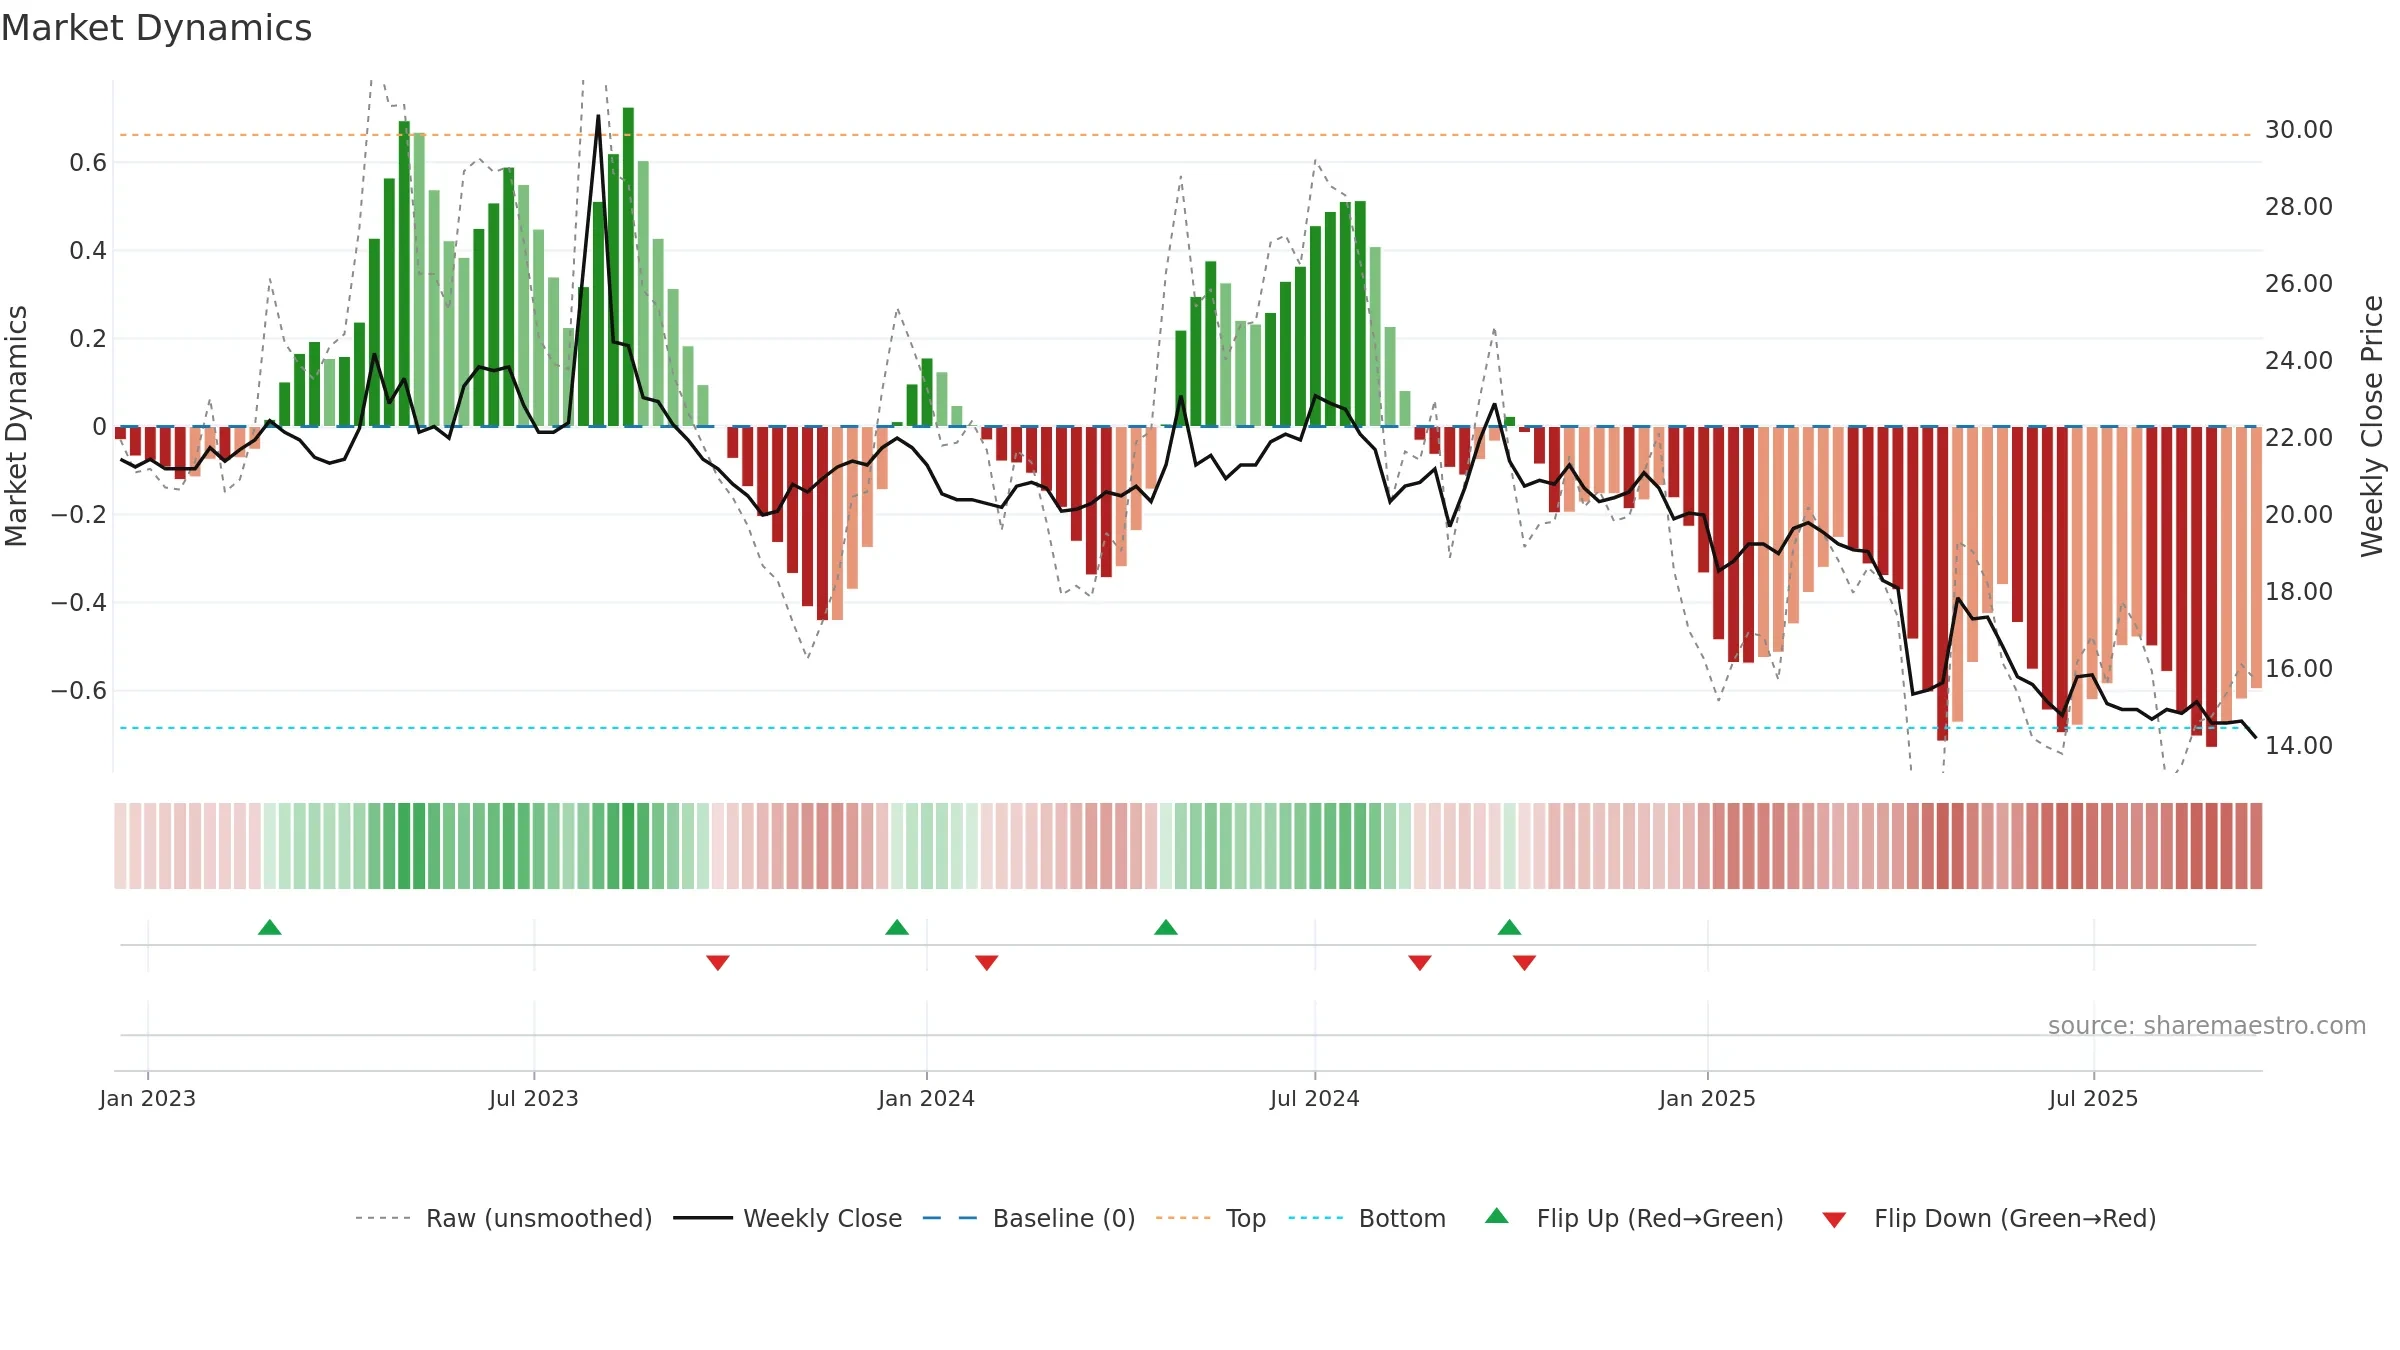Click the green Flip Up legend triangle
The image size is (2400, 1350).
(1497, 1216)
